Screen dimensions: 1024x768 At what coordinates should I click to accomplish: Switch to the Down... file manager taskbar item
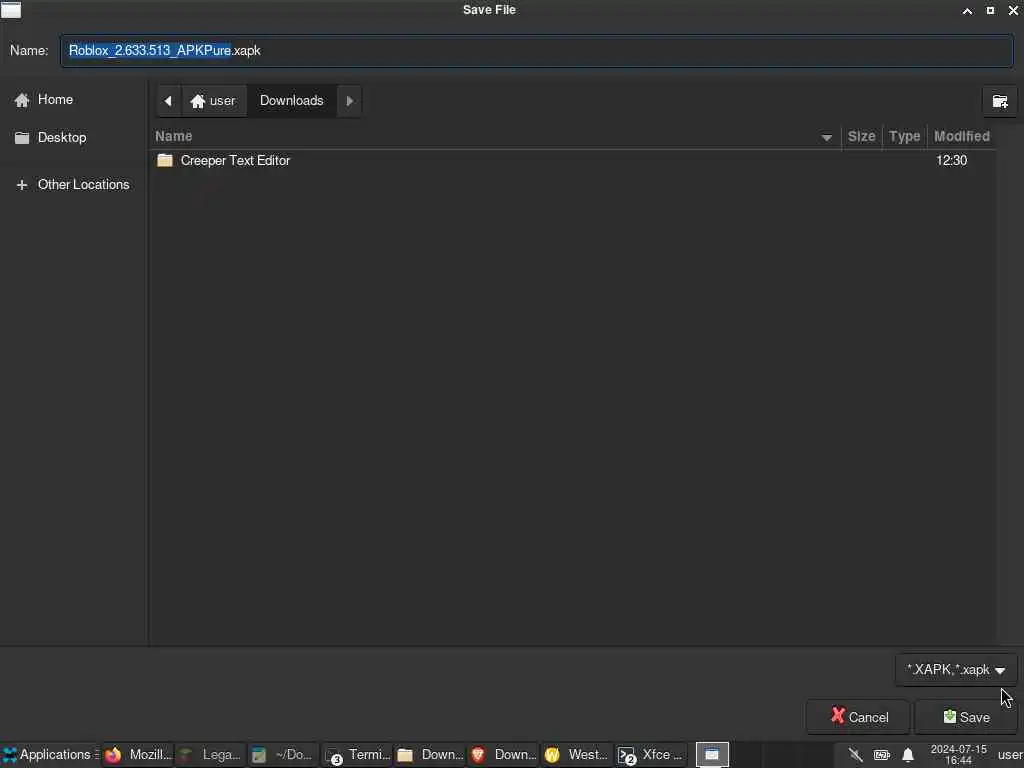430,754
